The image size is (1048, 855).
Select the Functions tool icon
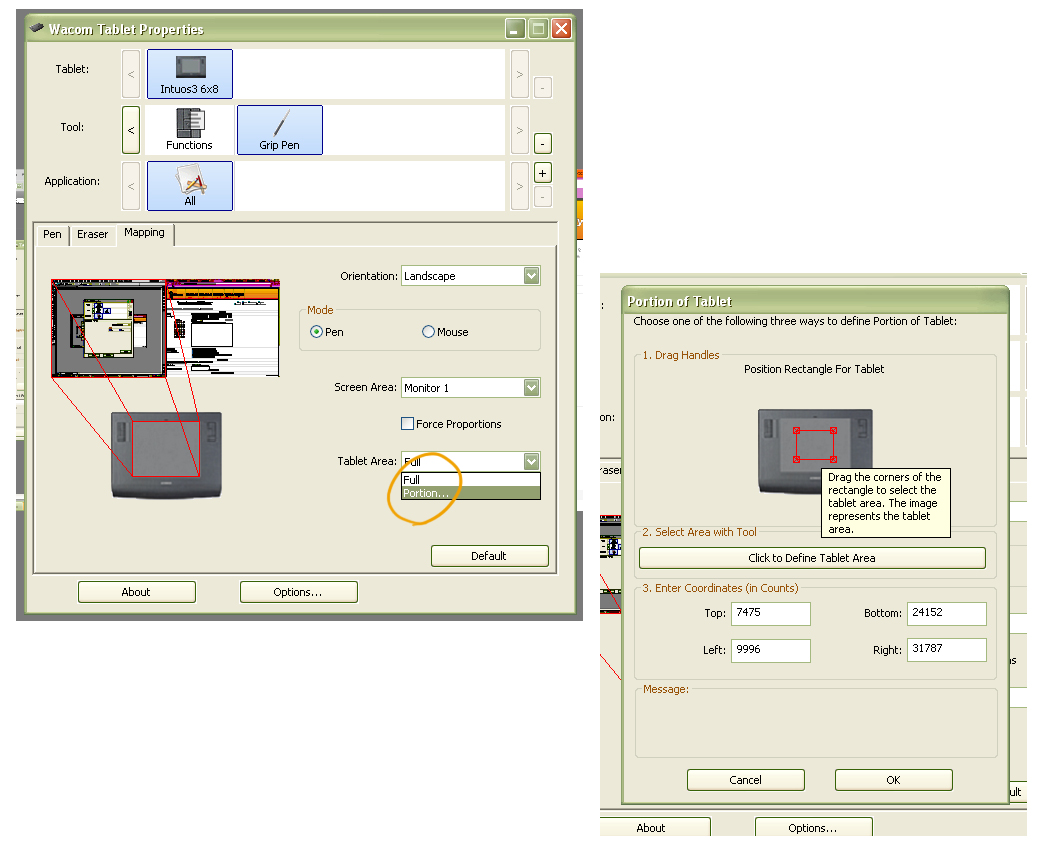coord(189,130)
